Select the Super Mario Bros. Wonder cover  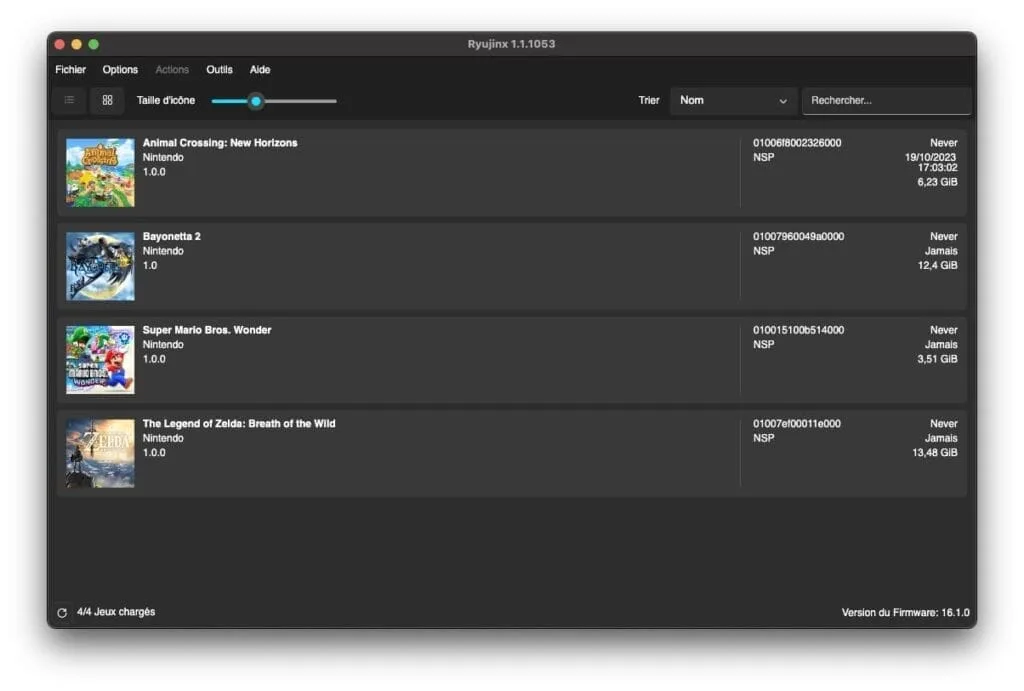pyautogui.click(x=100, y=359)
